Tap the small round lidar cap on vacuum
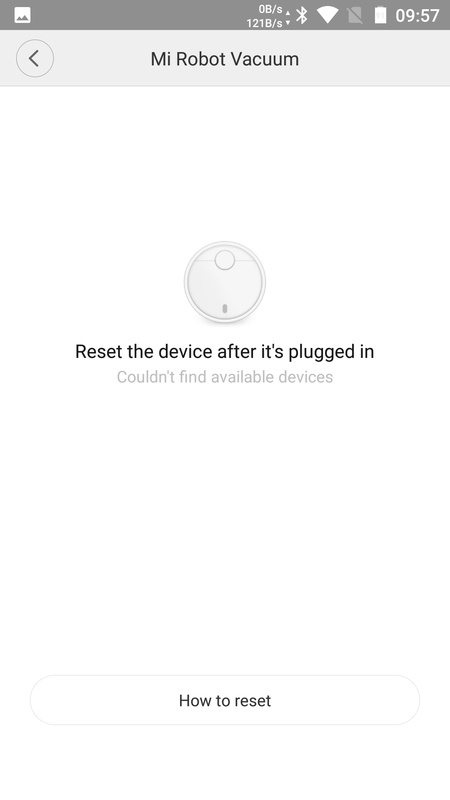The image size is (450, 800). 224,260
